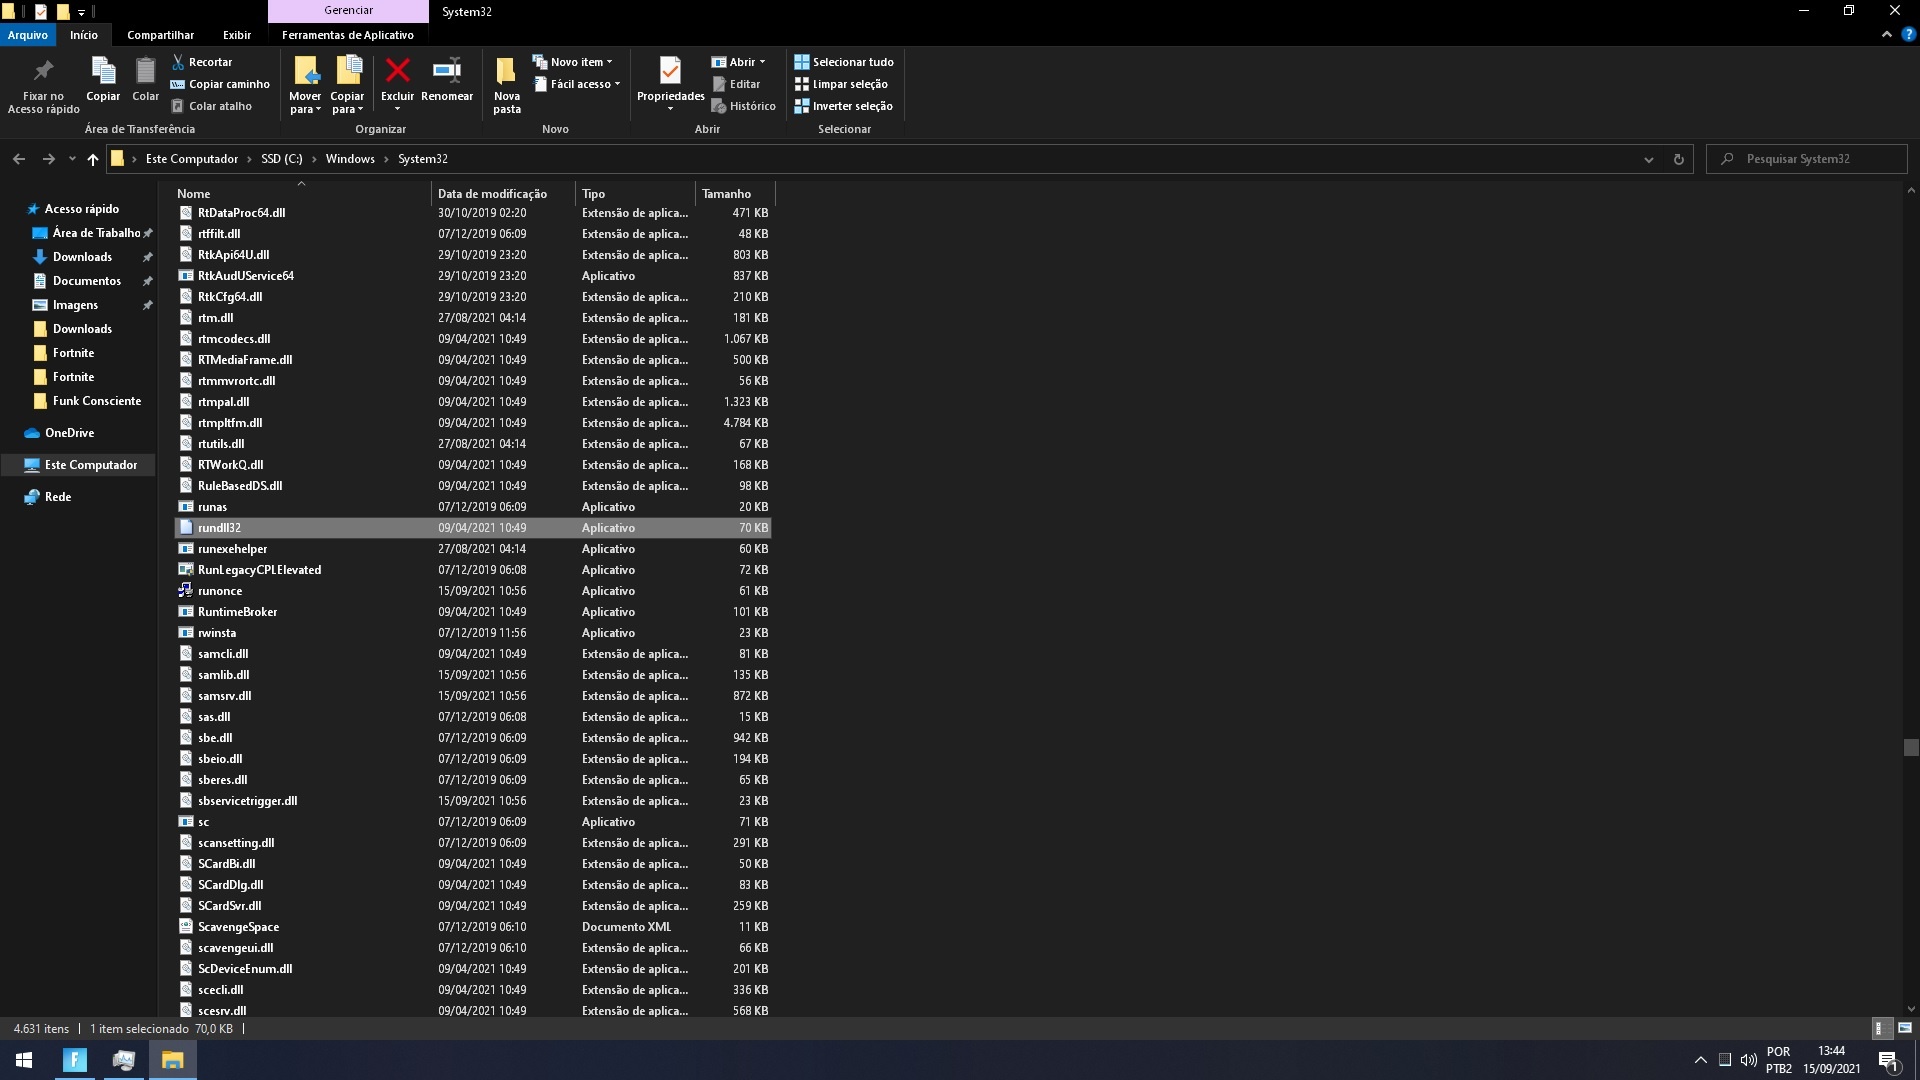
Task: Click the Renomear rename icon
Action: [x=446, y=72]
